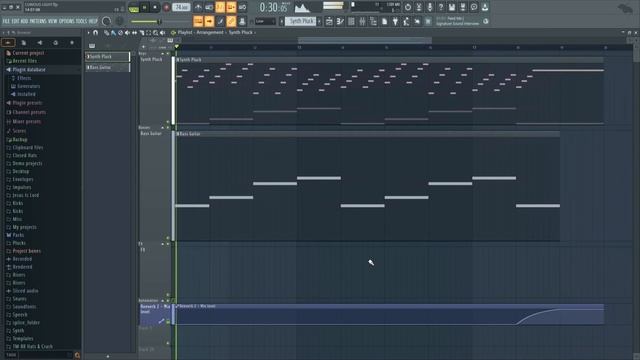Open the Mixer view icon
640x360 pixels.
click(x=362, y=21)
